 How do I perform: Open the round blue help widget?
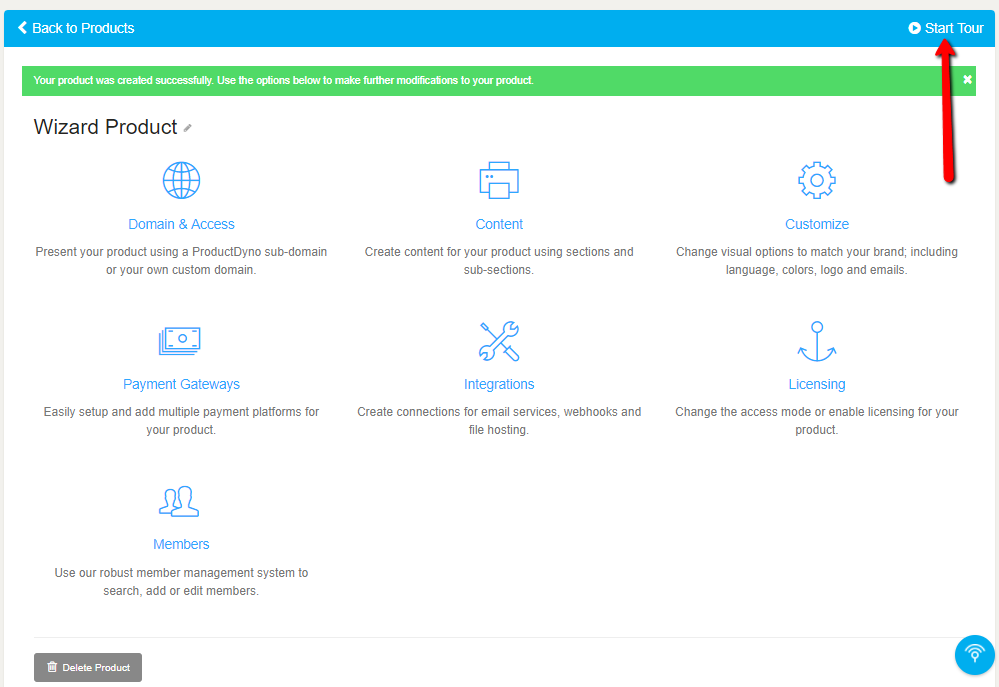tap(974, 654)
